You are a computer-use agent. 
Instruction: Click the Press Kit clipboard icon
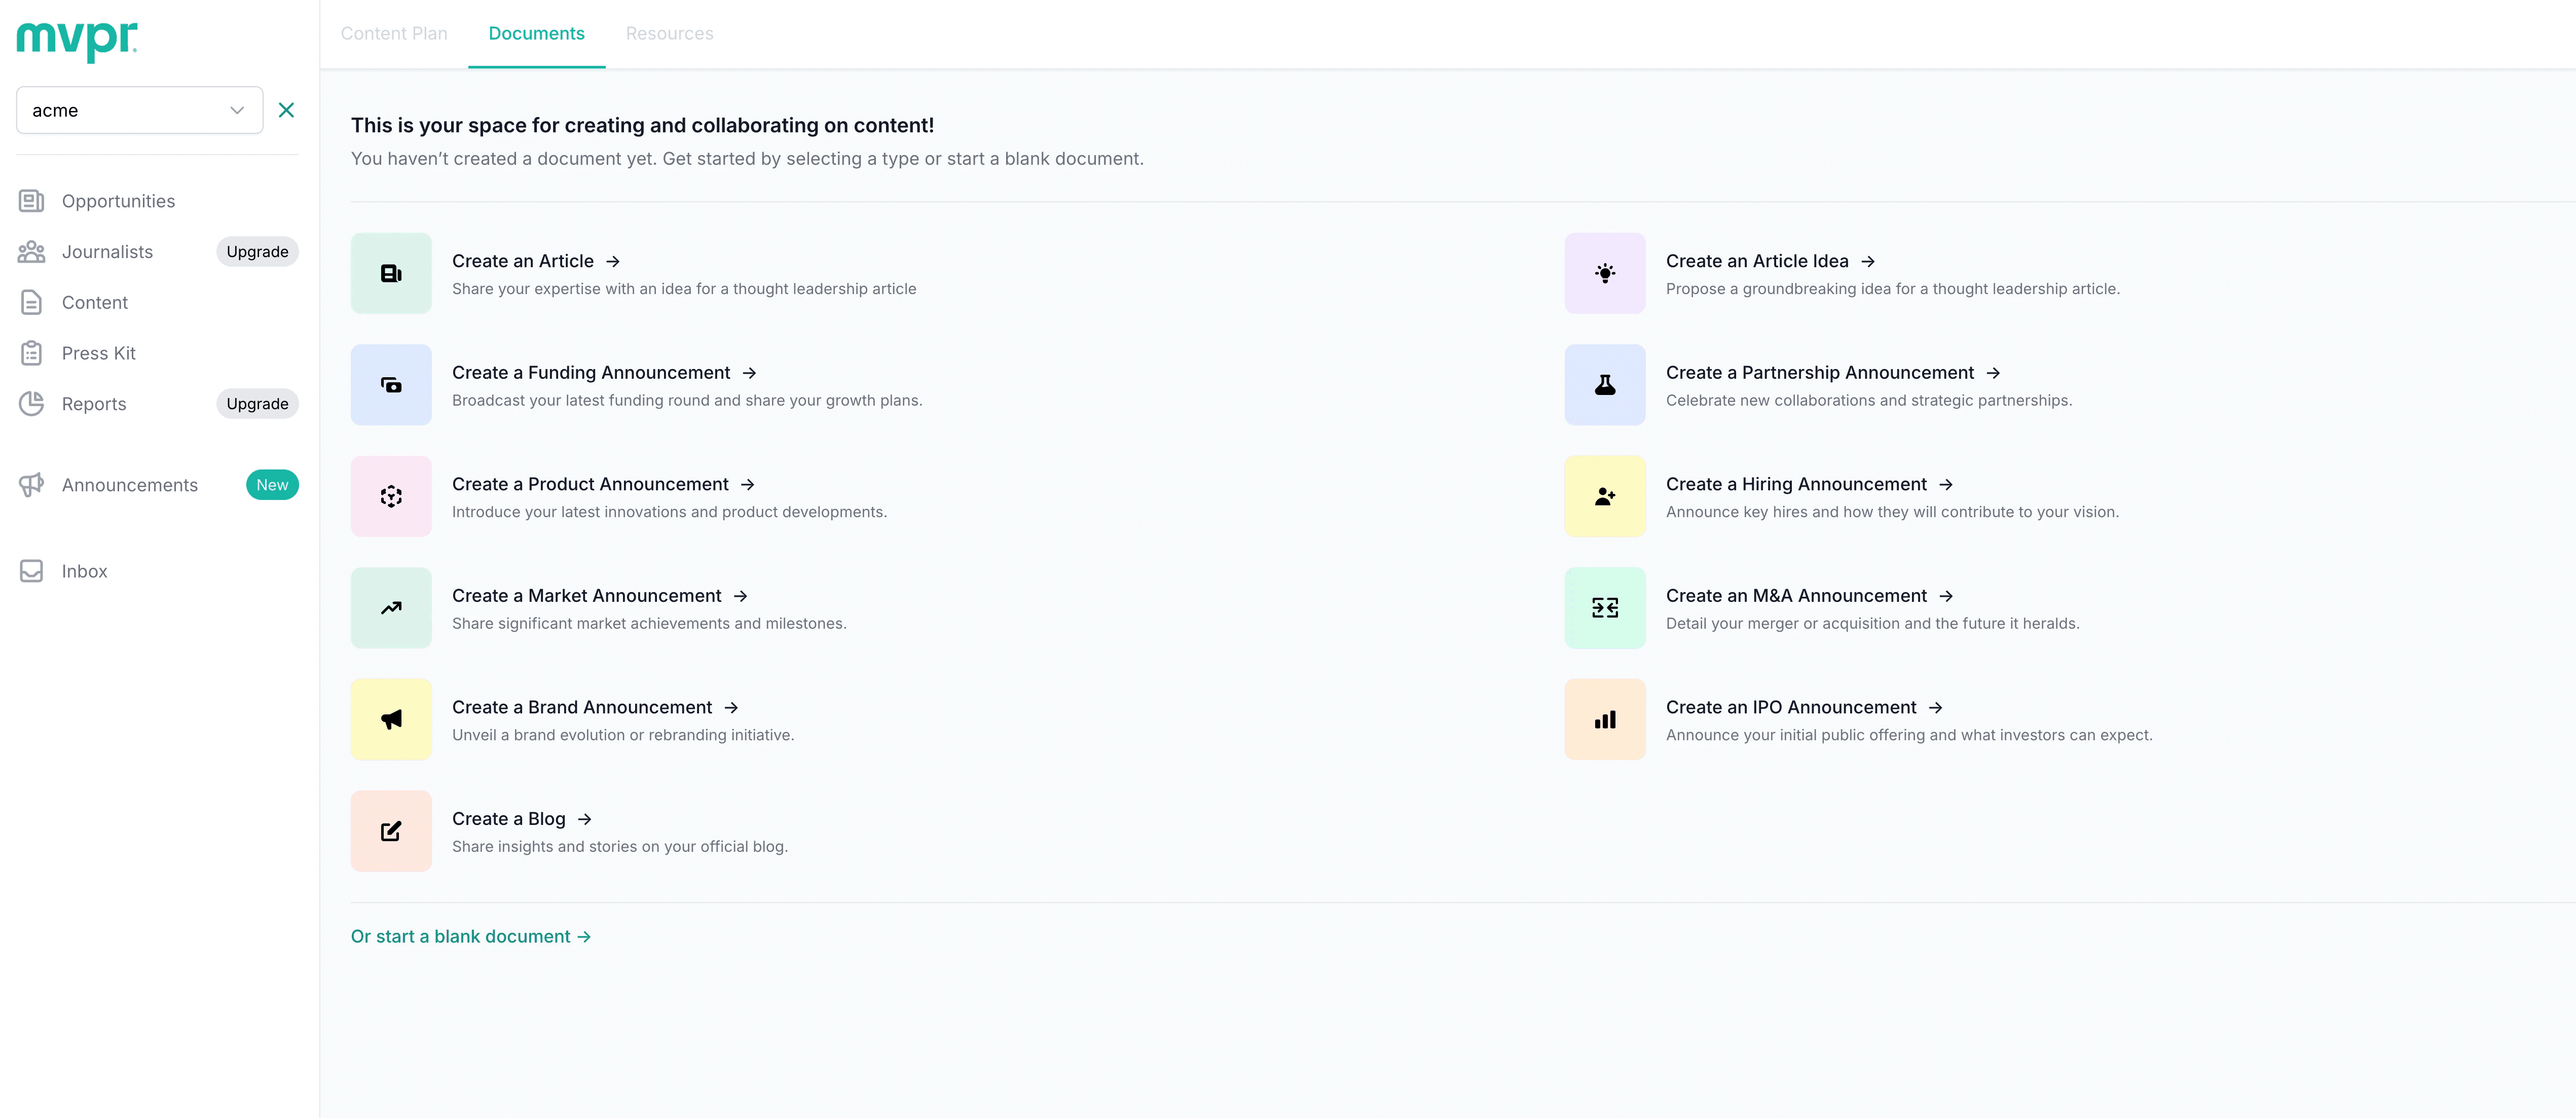31,352
